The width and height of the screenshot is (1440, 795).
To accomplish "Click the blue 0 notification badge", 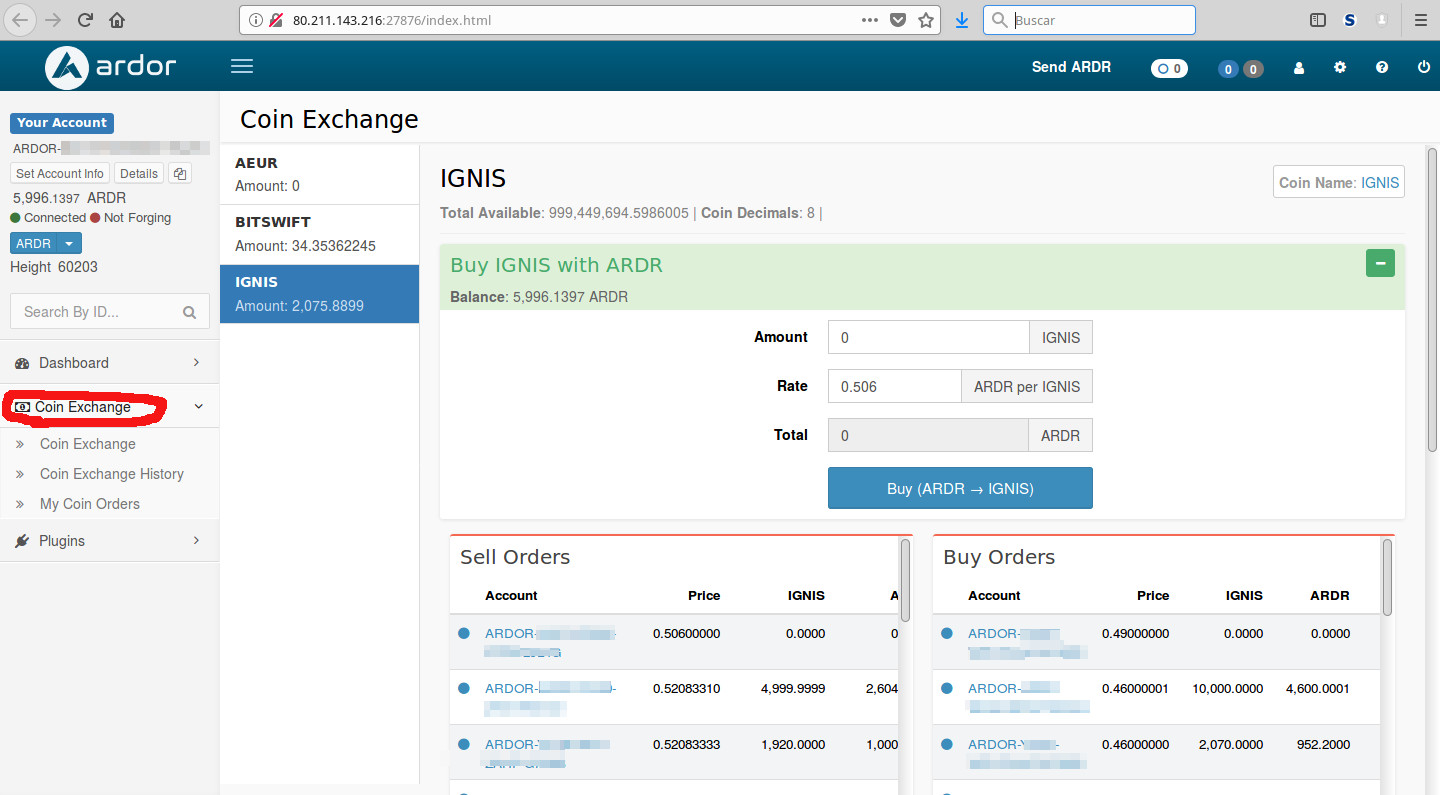I will tap(1228, 69).
